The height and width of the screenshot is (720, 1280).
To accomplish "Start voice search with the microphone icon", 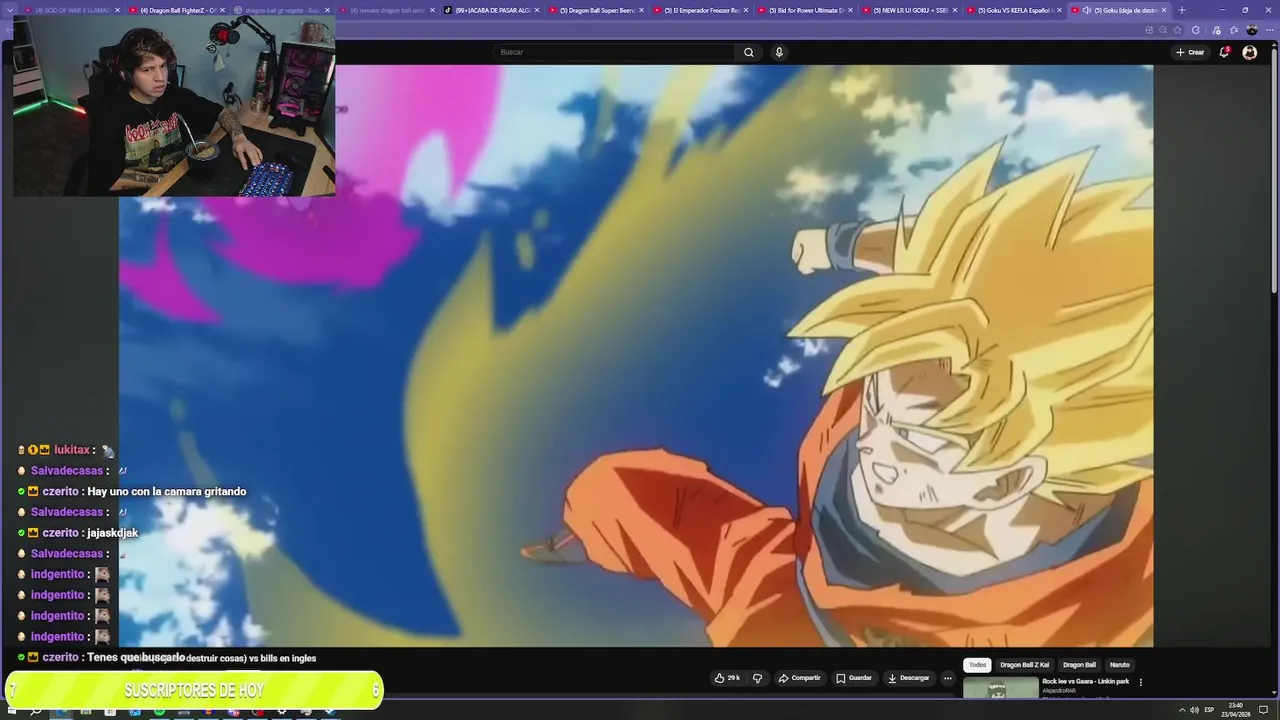I will (x=779, y=52).
